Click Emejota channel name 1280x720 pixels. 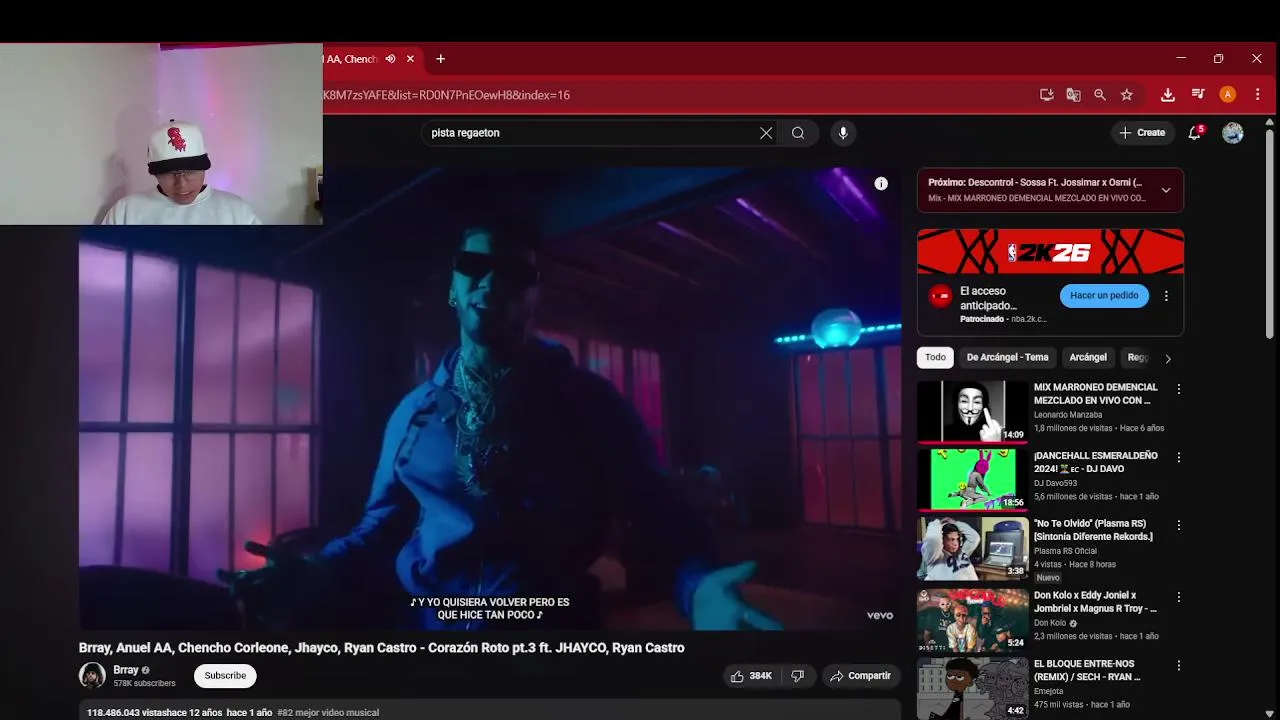click(x=1048, y=691)
